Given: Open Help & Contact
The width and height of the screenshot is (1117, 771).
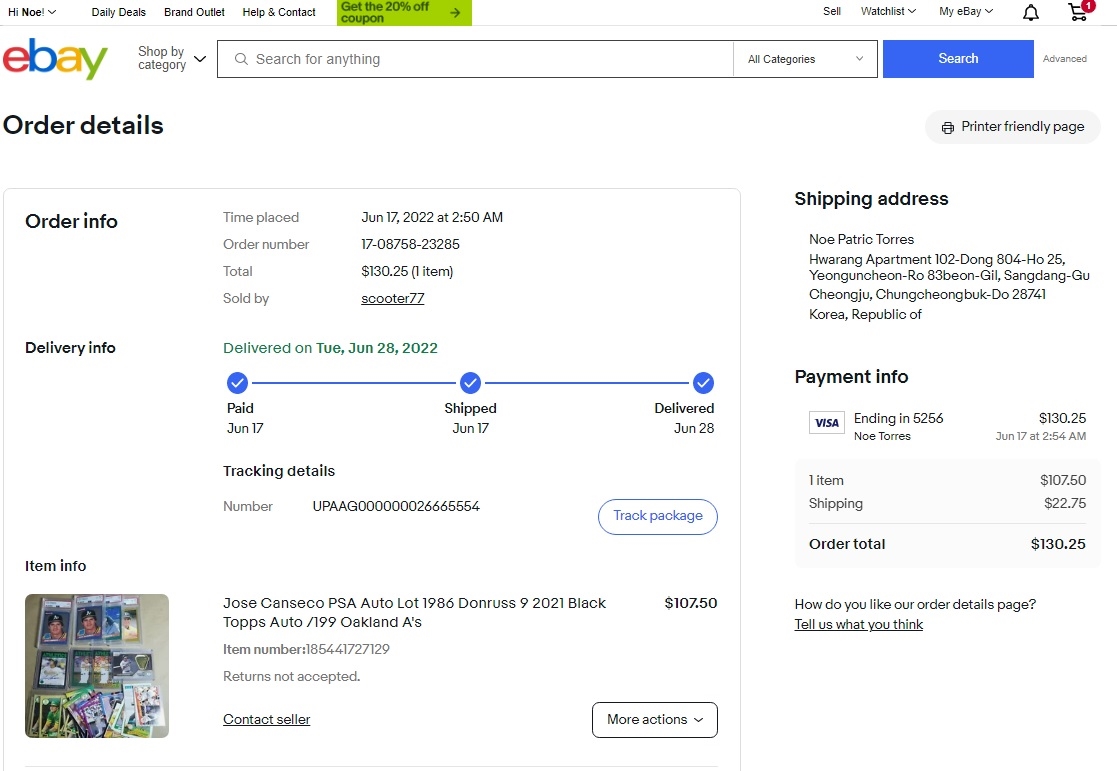Looking at the screenshot, I should (279, 12).
